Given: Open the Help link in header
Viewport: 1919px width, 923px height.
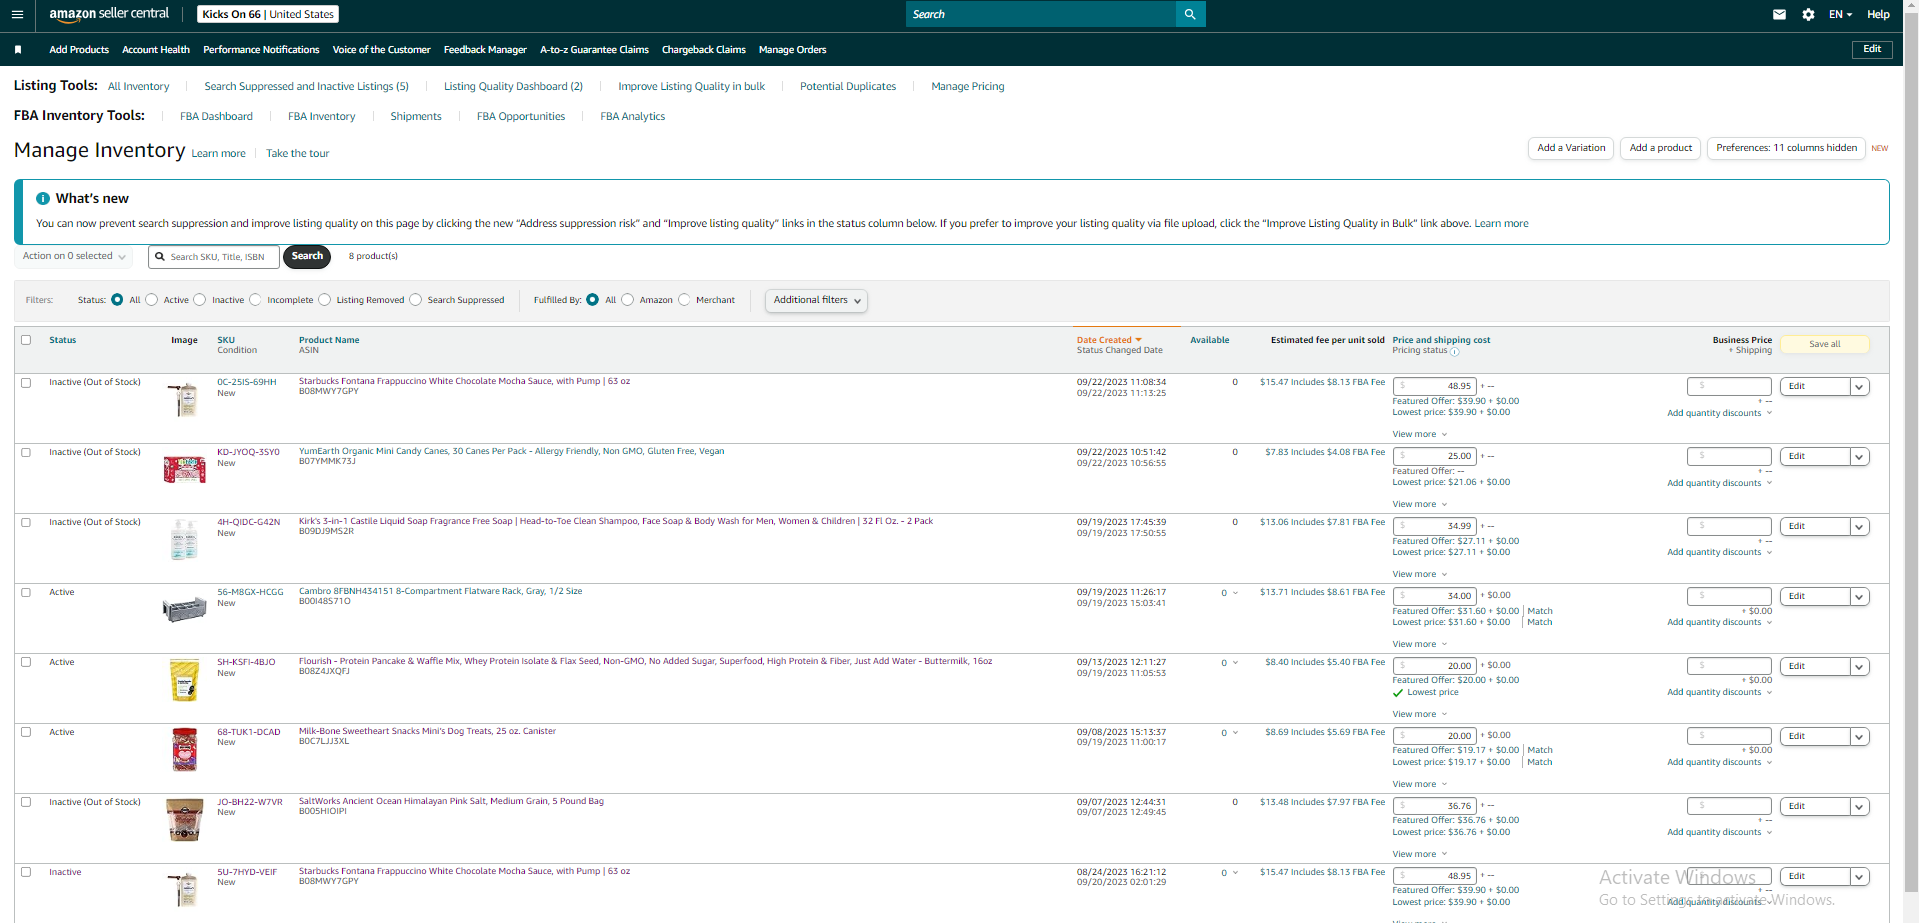Looking at the screenshot, I should (1878, 14).
